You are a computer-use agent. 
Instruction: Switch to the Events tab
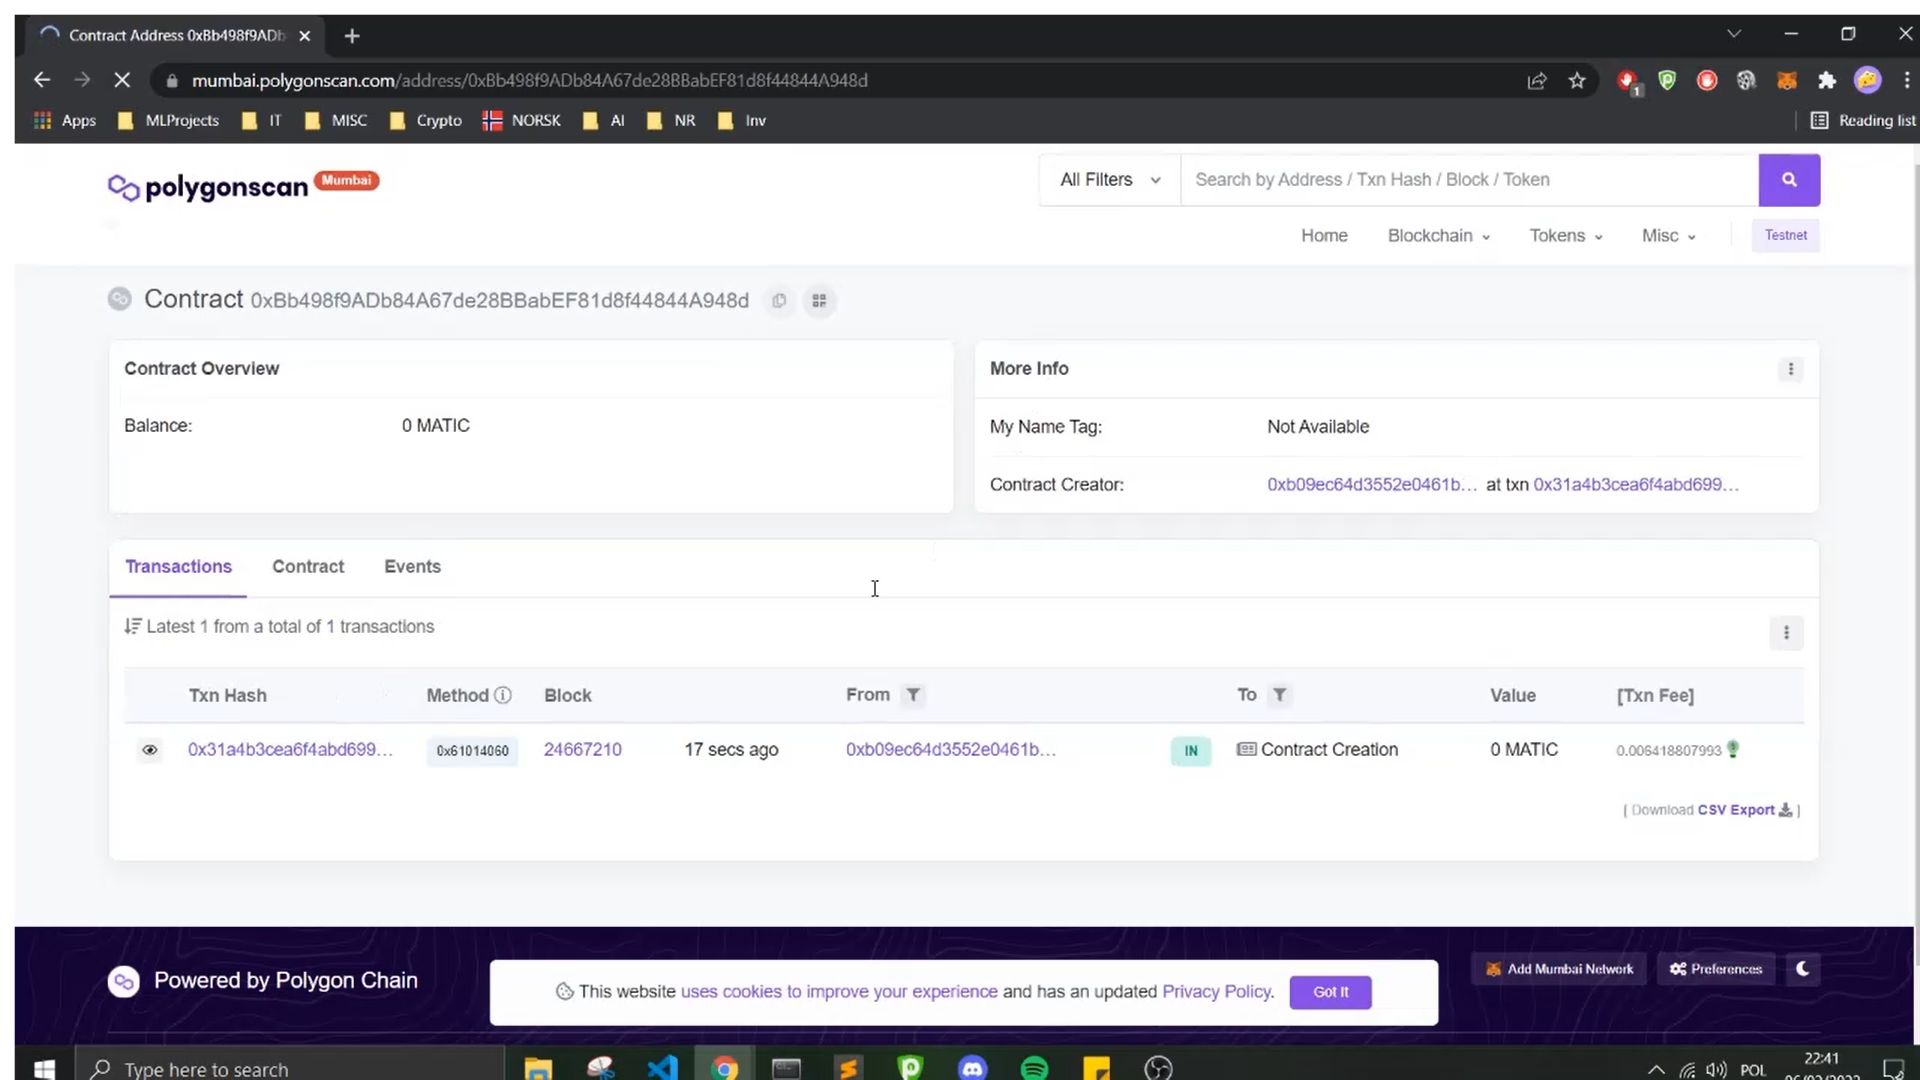point(412,567)
